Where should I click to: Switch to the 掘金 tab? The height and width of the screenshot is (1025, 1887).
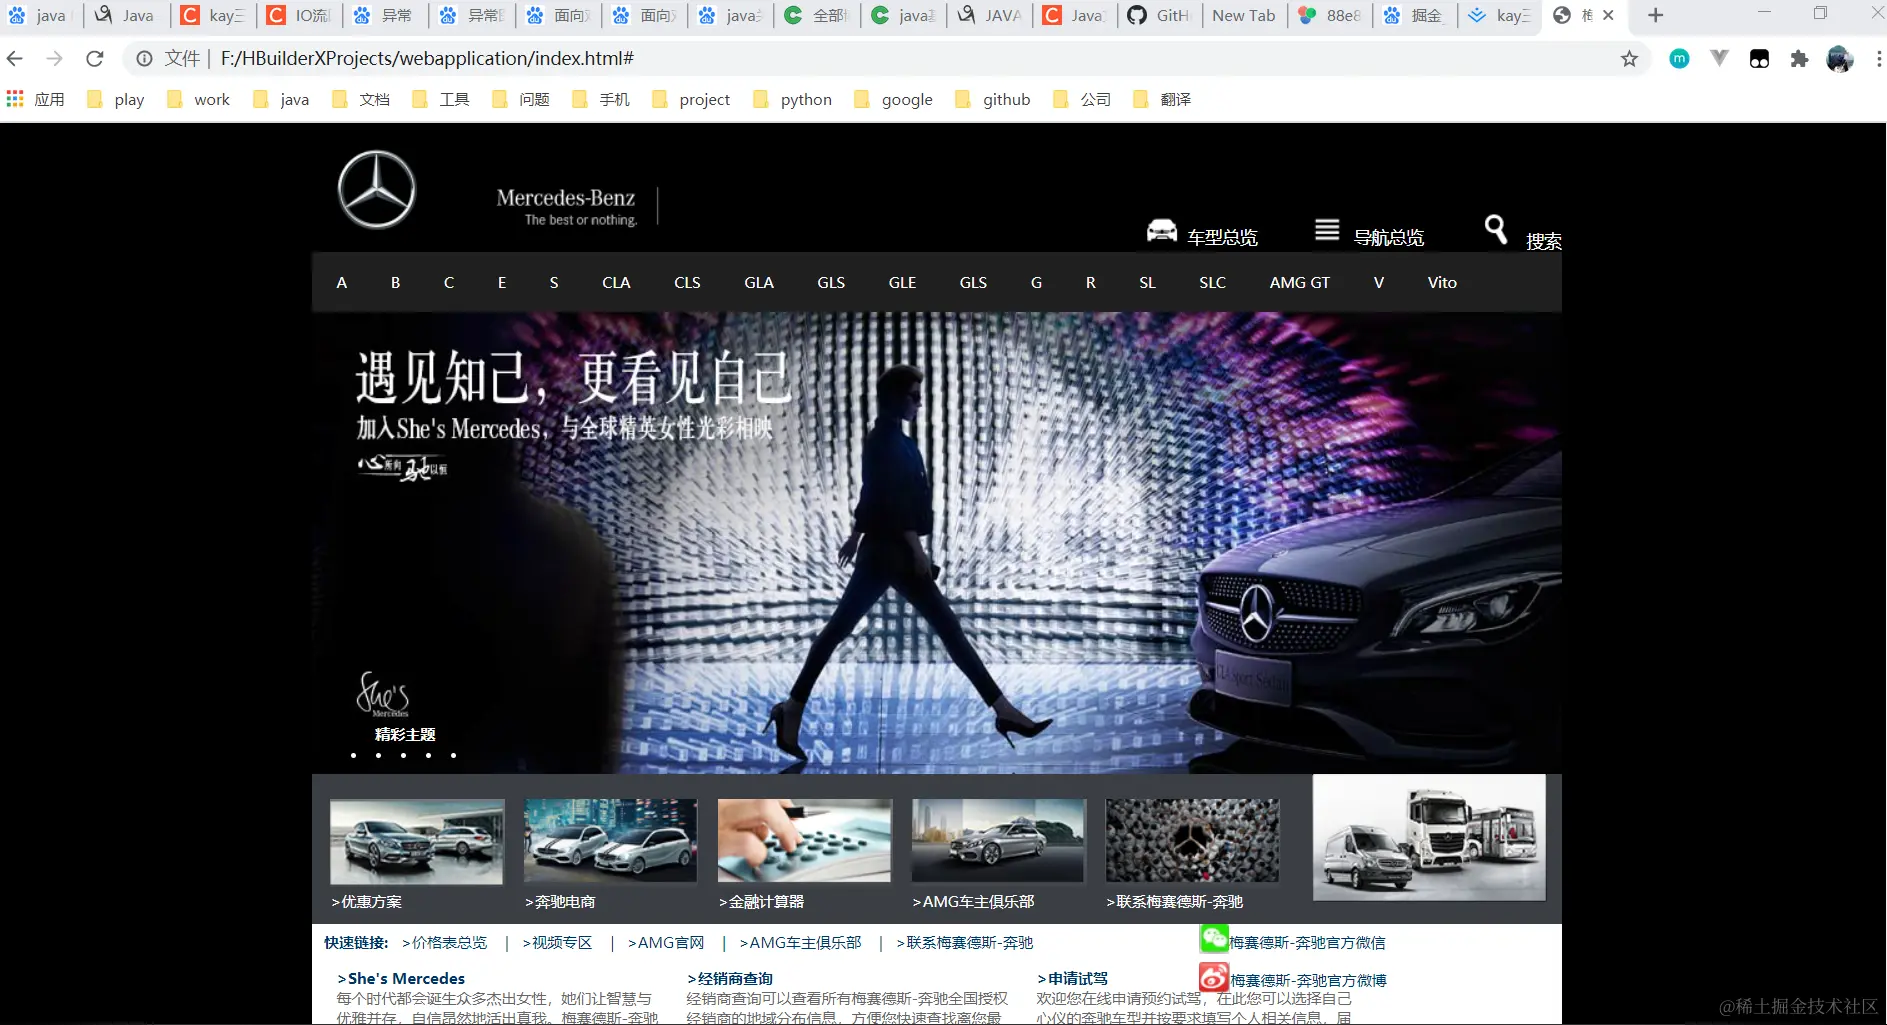[1416, 15]
